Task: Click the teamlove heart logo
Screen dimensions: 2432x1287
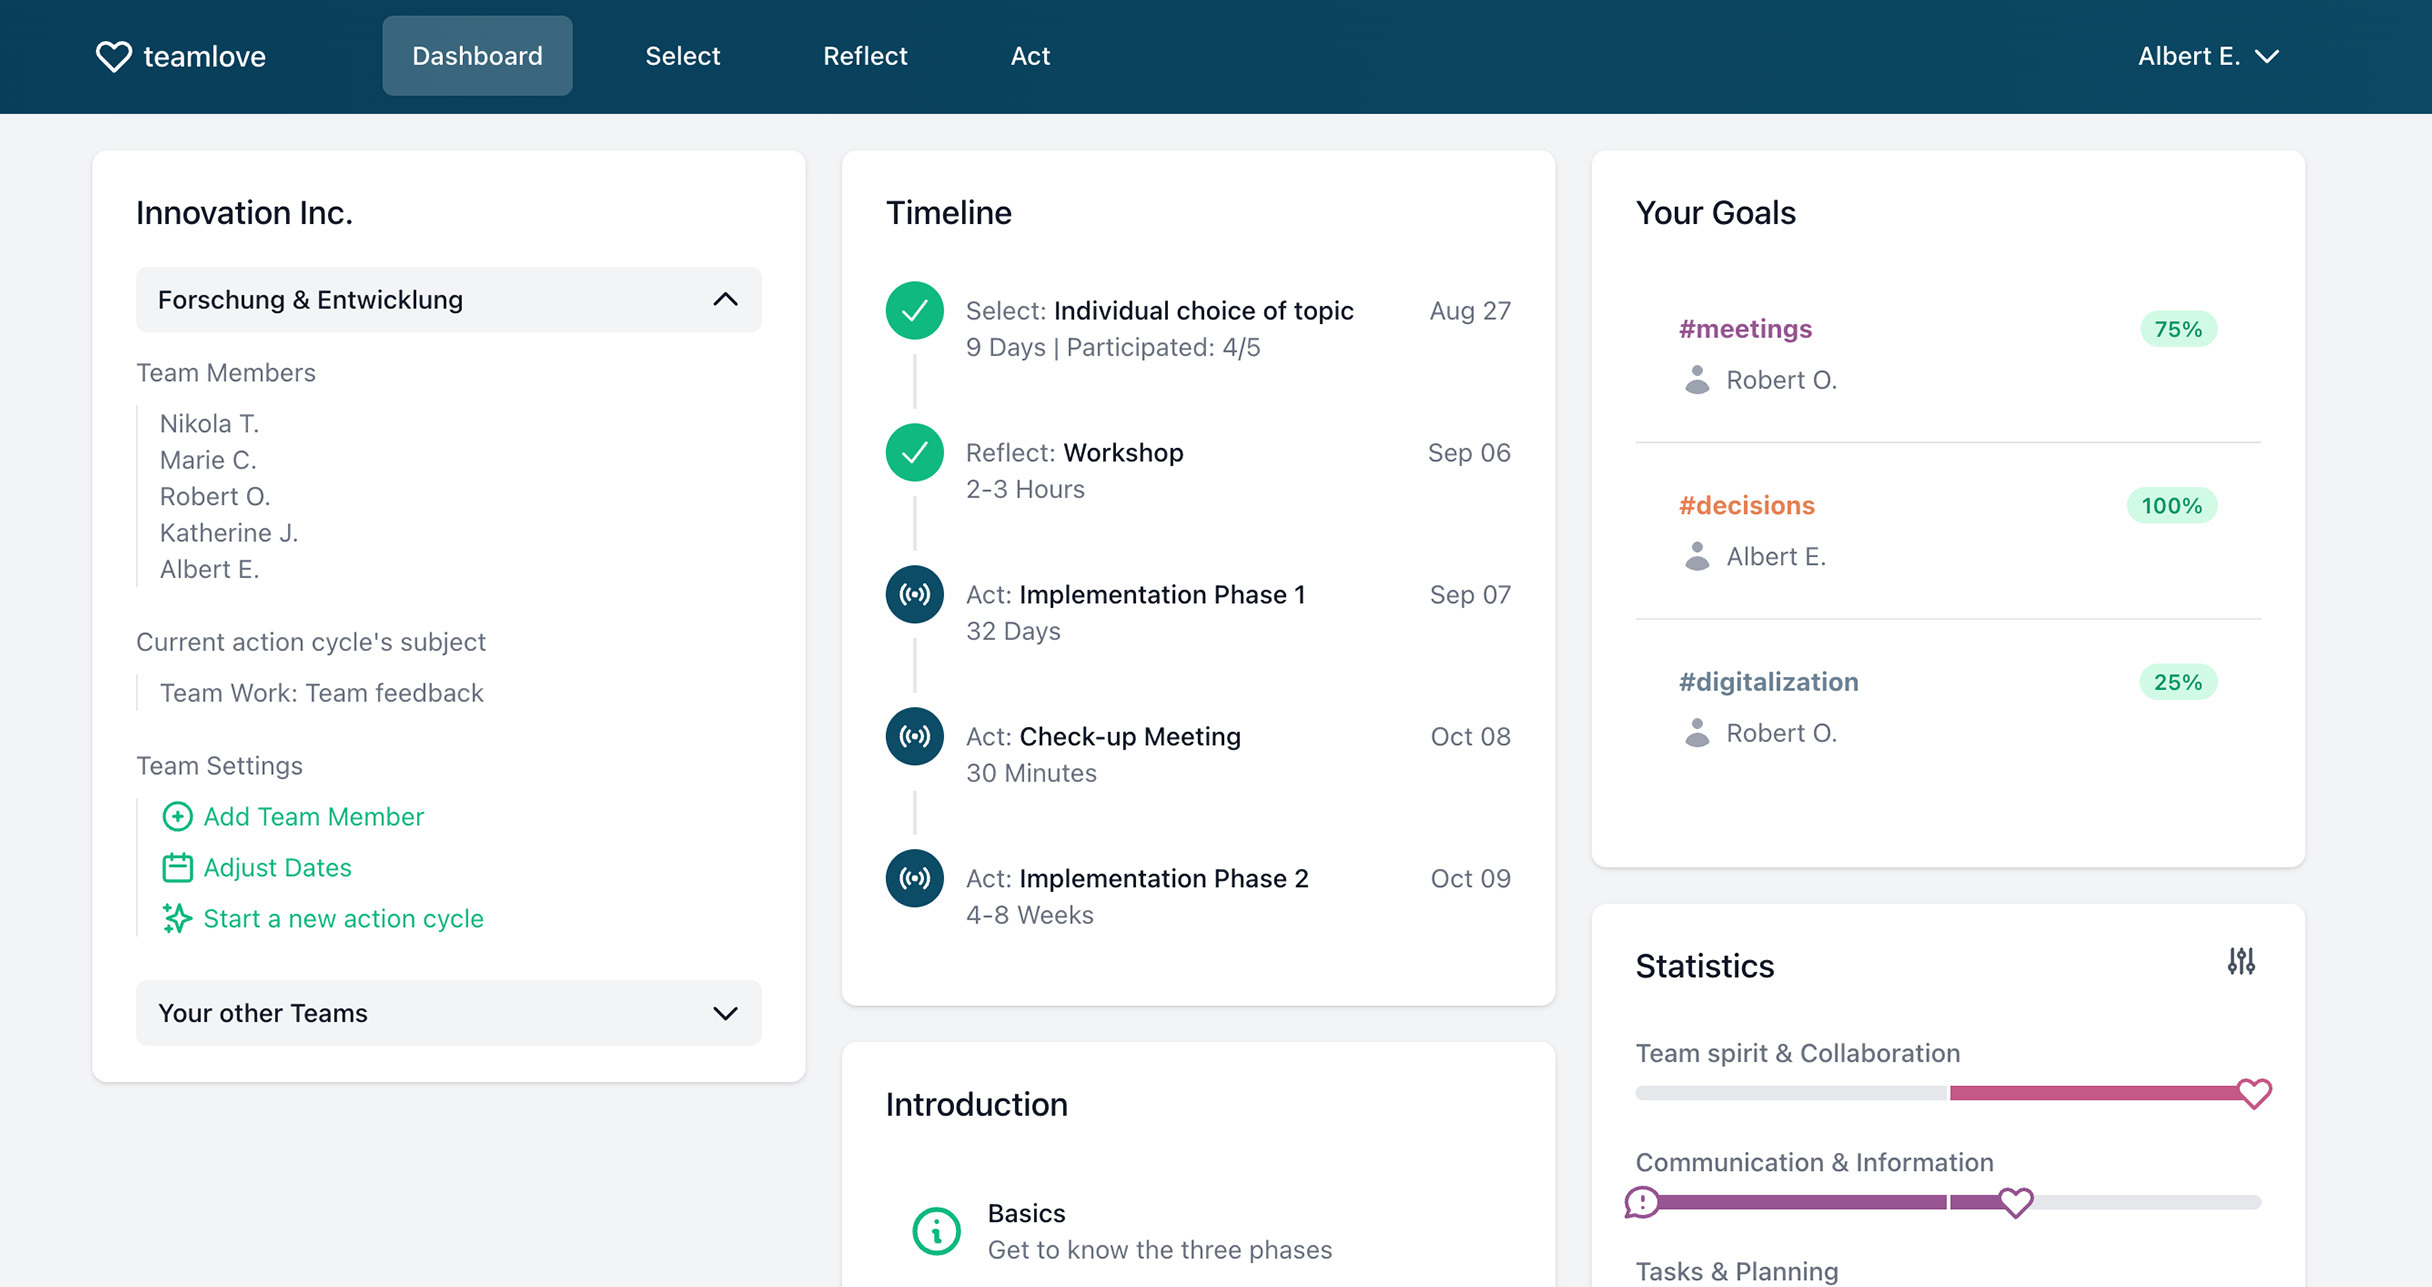Action: 115,56
